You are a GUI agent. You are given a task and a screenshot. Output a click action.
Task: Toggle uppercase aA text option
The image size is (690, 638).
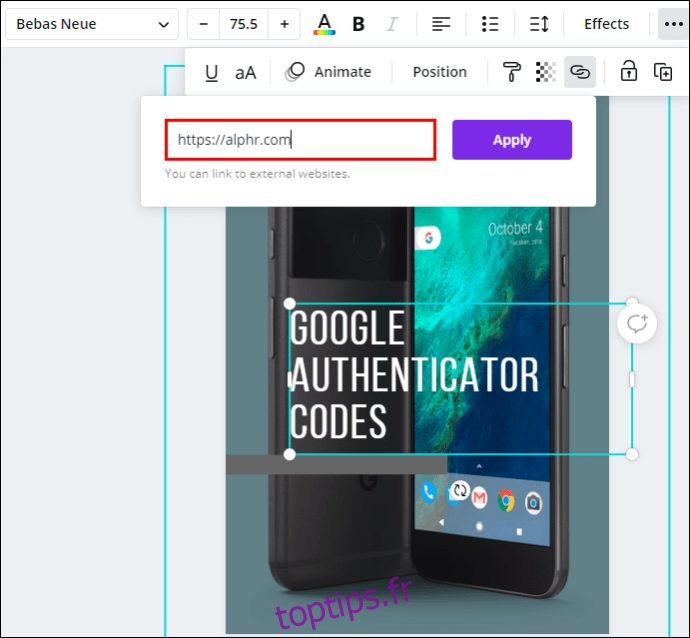coord(246,72)
